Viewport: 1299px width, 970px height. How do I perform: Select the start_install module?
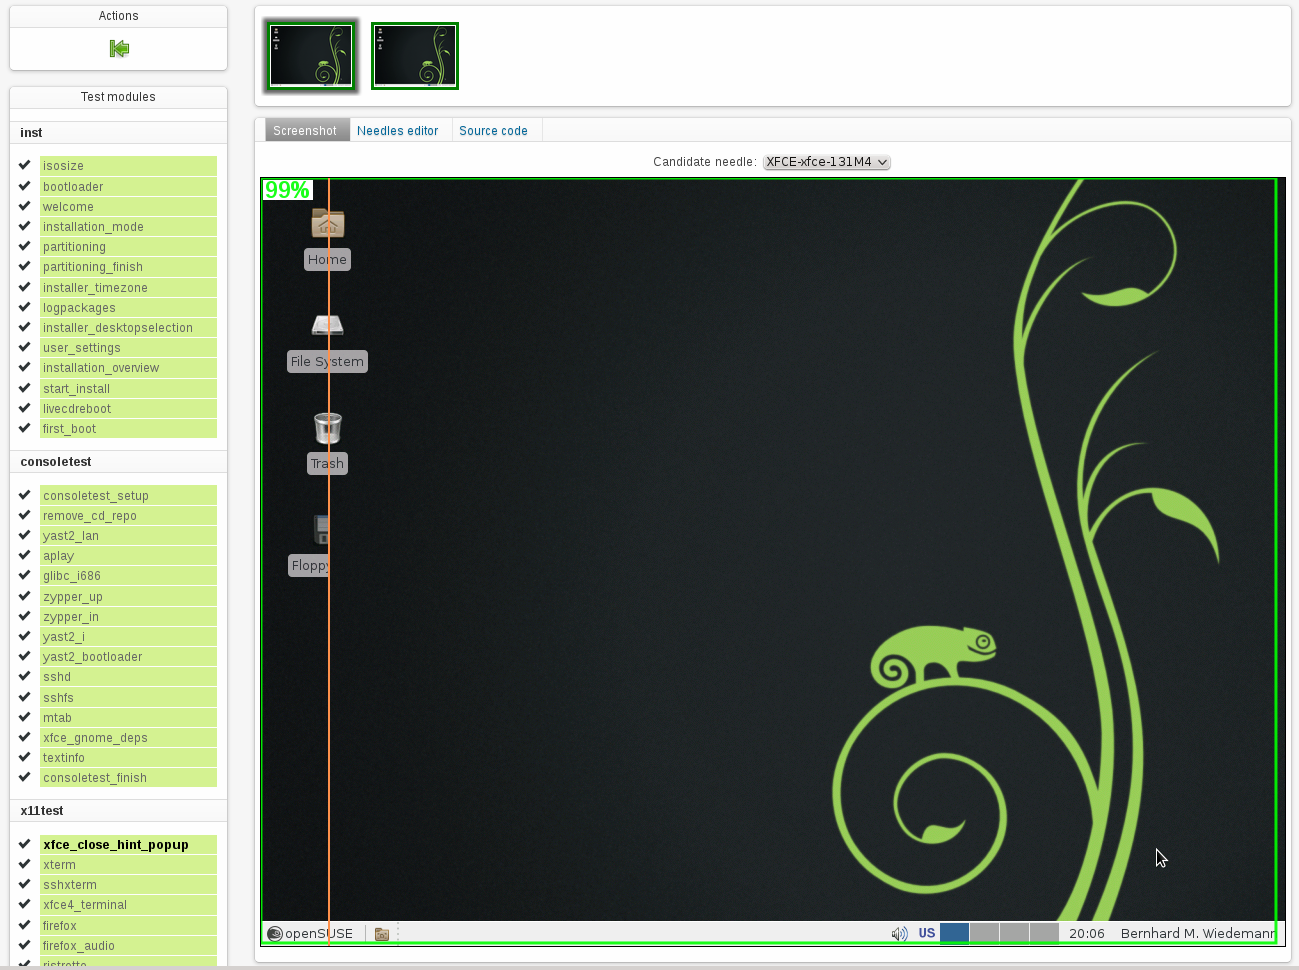[128, 389]
